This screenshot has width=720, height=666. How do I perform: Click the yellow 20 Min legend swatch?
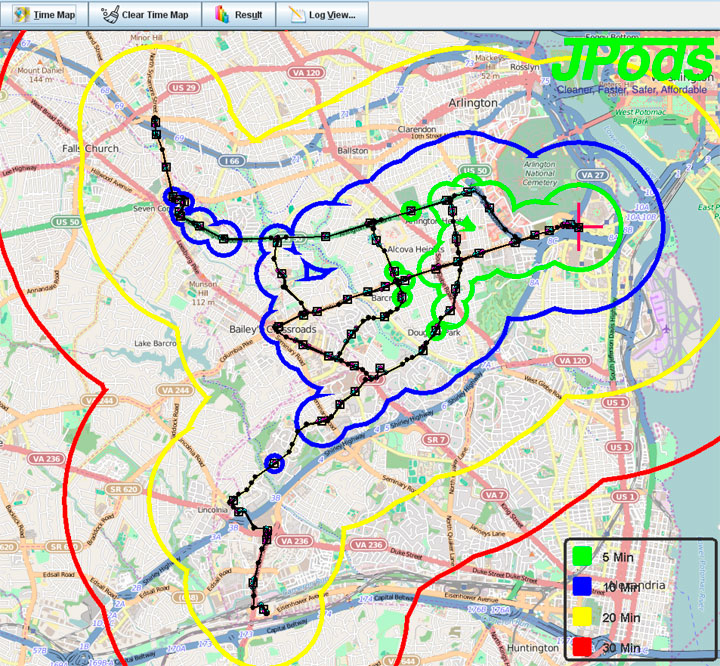click(583, 618)
